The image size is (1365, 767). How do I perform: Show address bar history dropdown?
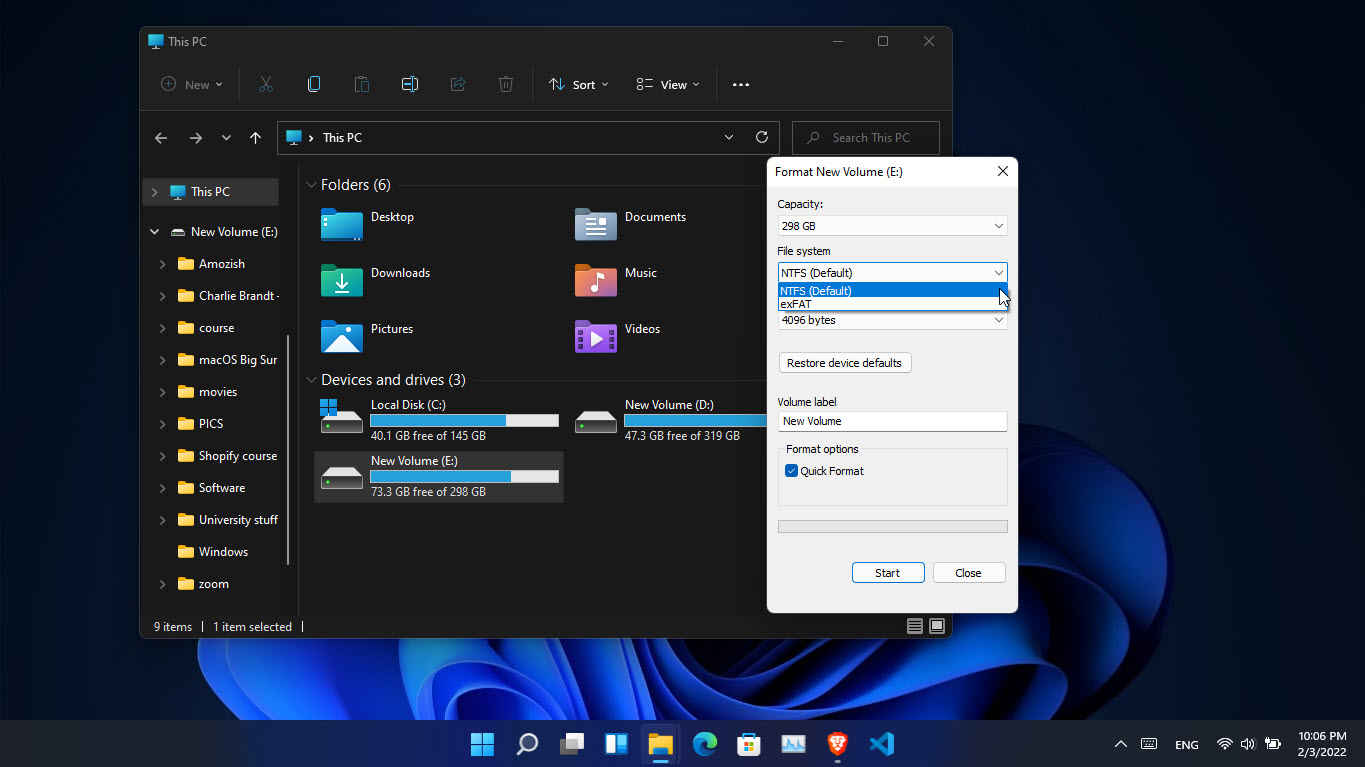(728, 138)
